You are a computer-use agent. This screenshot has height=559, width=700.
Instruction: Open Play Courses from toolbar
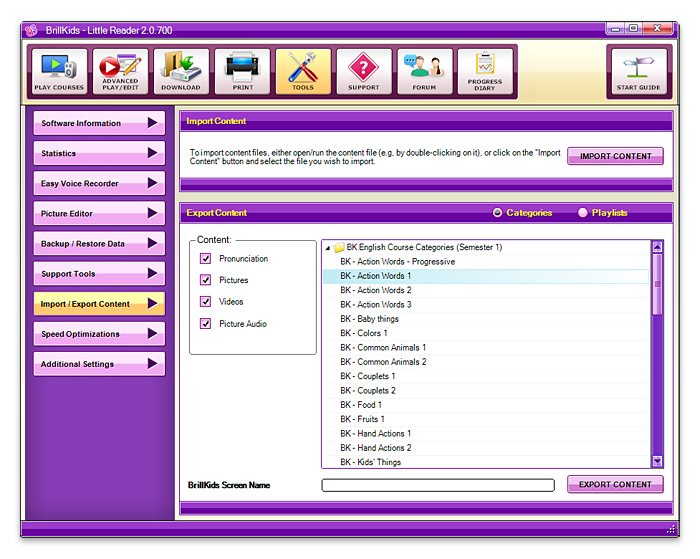[59, 71]
